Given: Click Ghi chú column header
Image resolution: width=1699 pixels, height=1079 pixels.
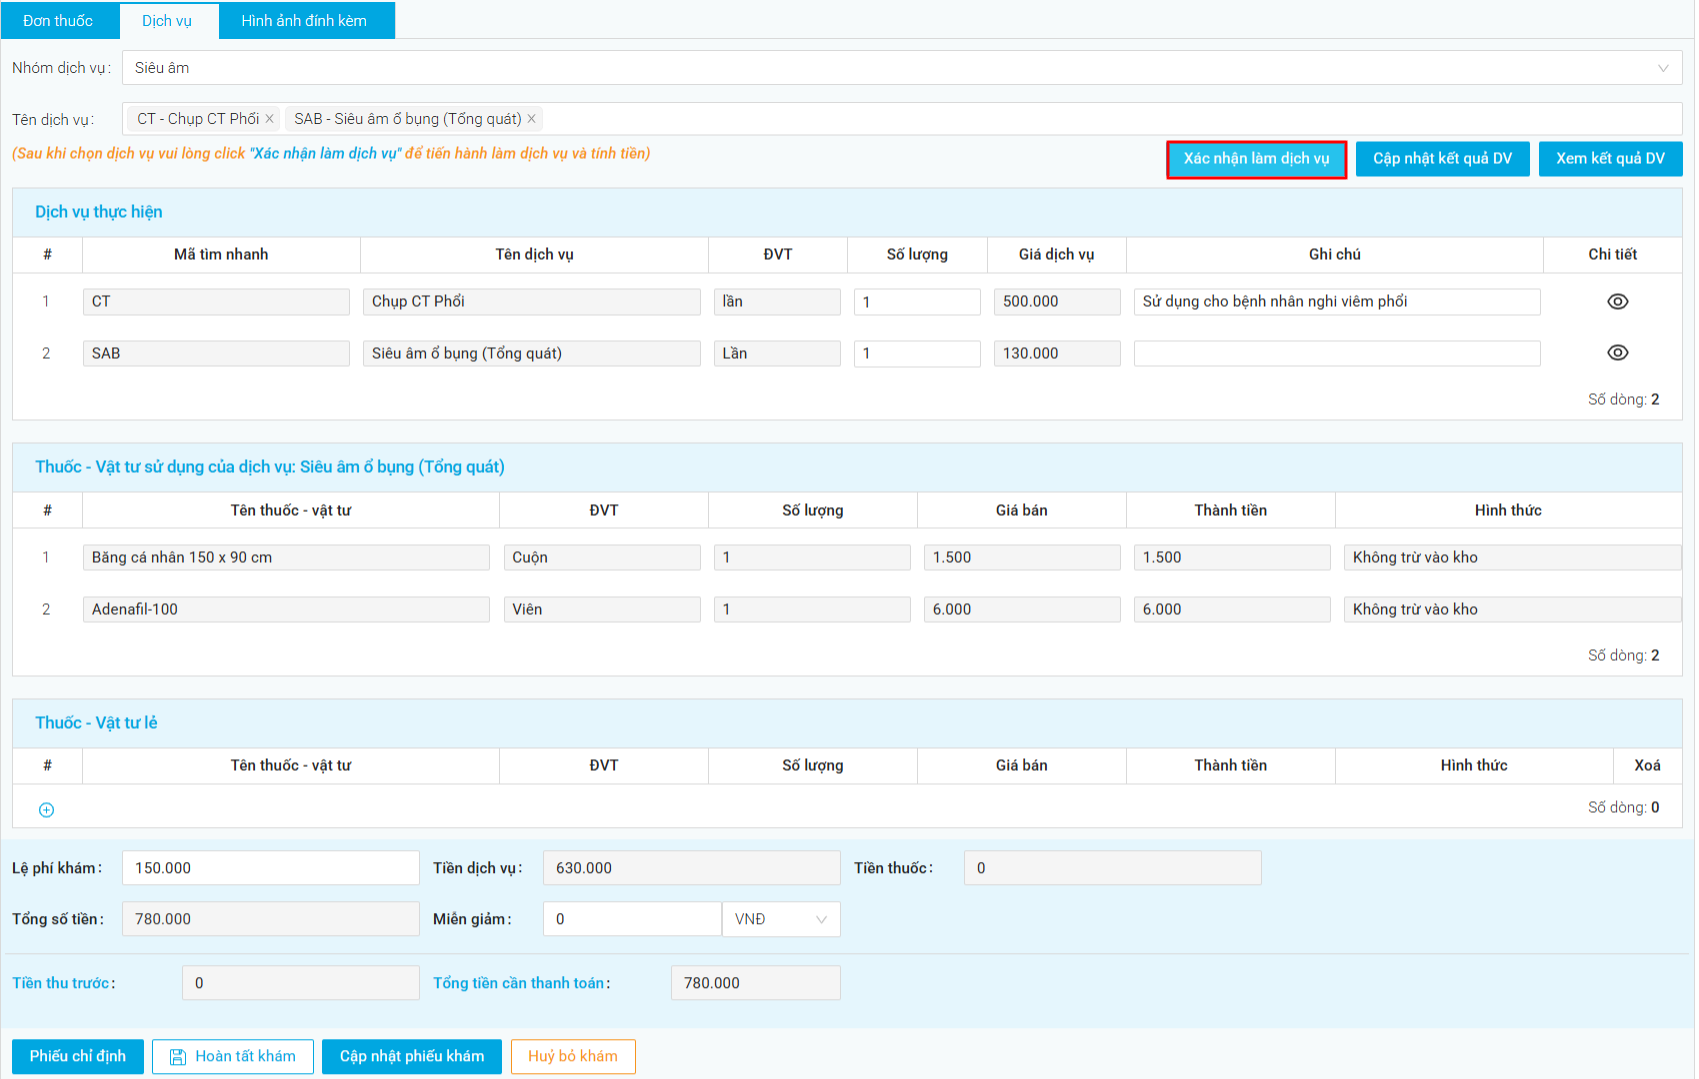Looking at the screenshot, I should click(1334, 255).
